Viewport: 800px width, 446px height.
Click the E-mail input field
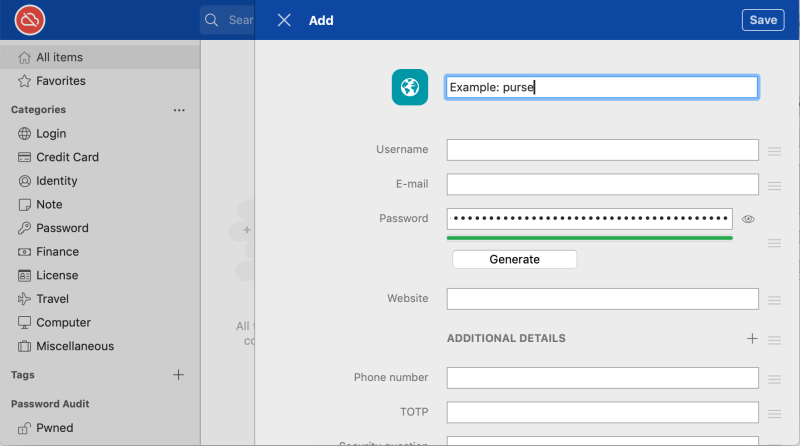coord(603,184)
